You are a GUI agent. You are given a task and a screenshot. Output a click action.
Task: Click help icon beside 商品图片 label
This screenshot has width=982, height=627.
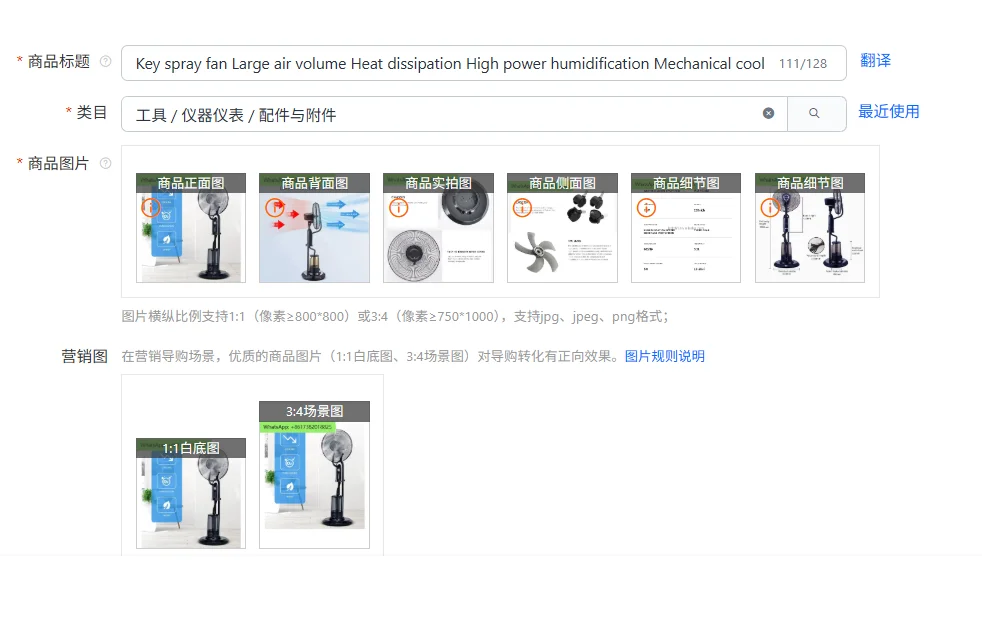[106, 163]
